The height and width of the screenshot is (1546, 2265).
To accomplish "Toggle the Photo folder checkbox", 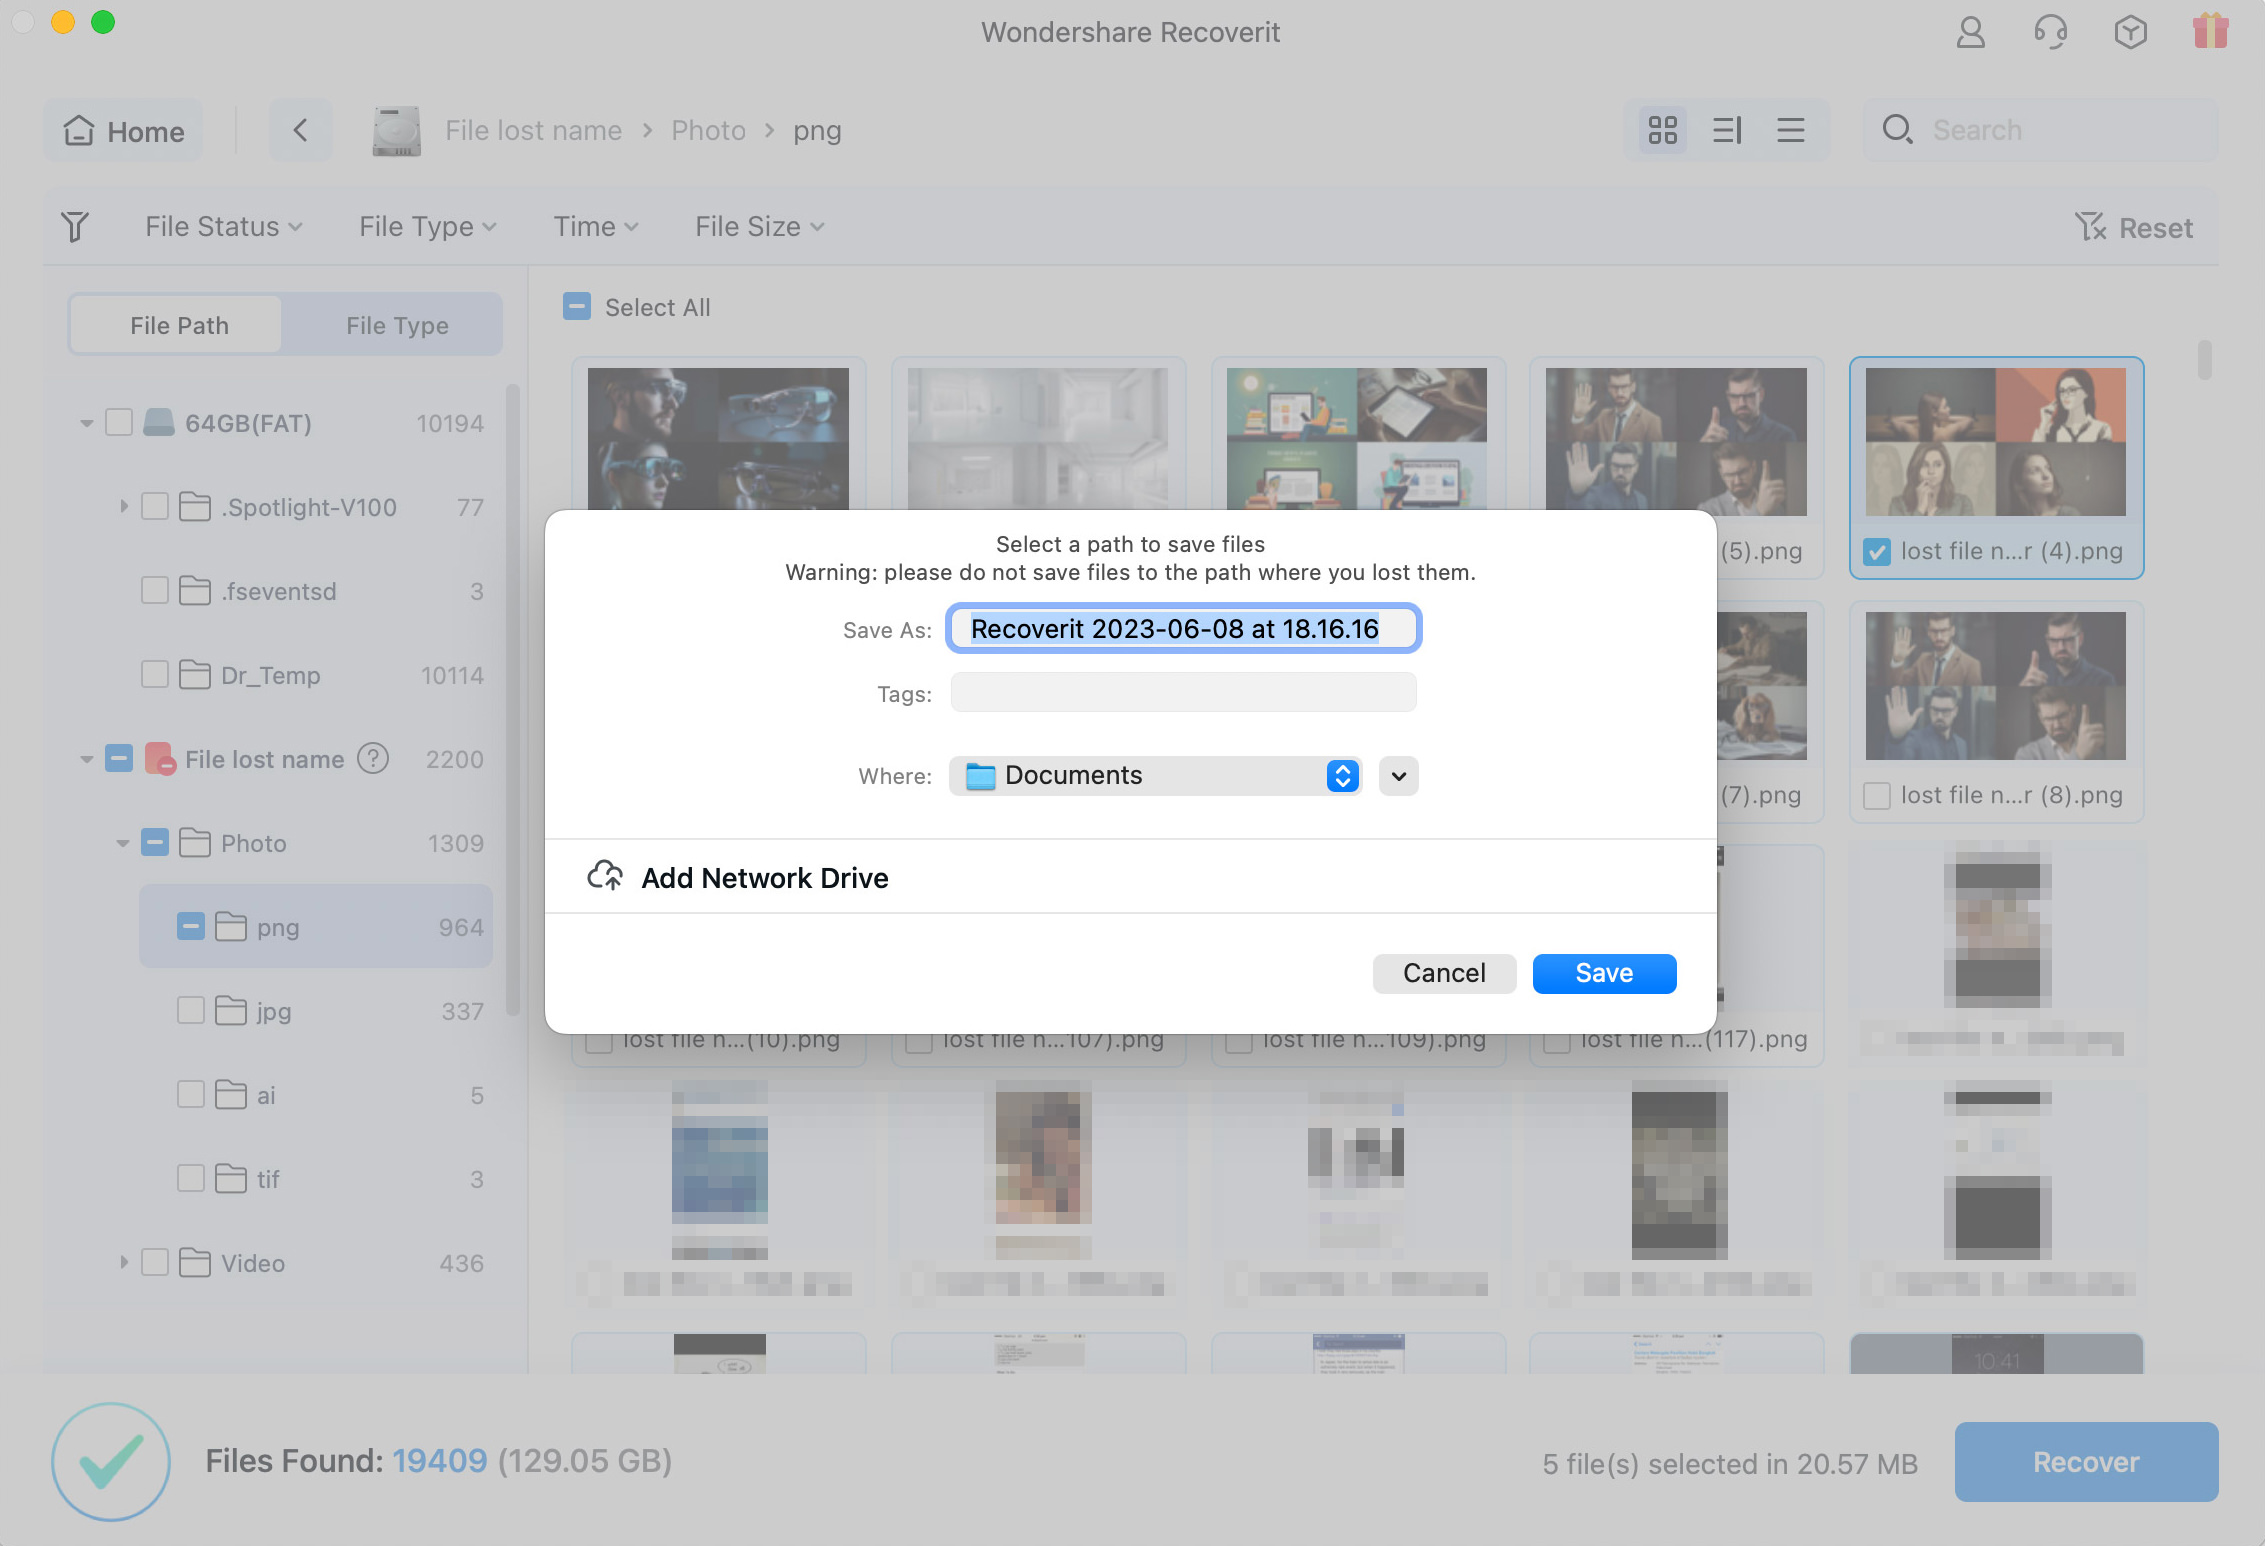I will pyautogui.click(x=155, y=843).
